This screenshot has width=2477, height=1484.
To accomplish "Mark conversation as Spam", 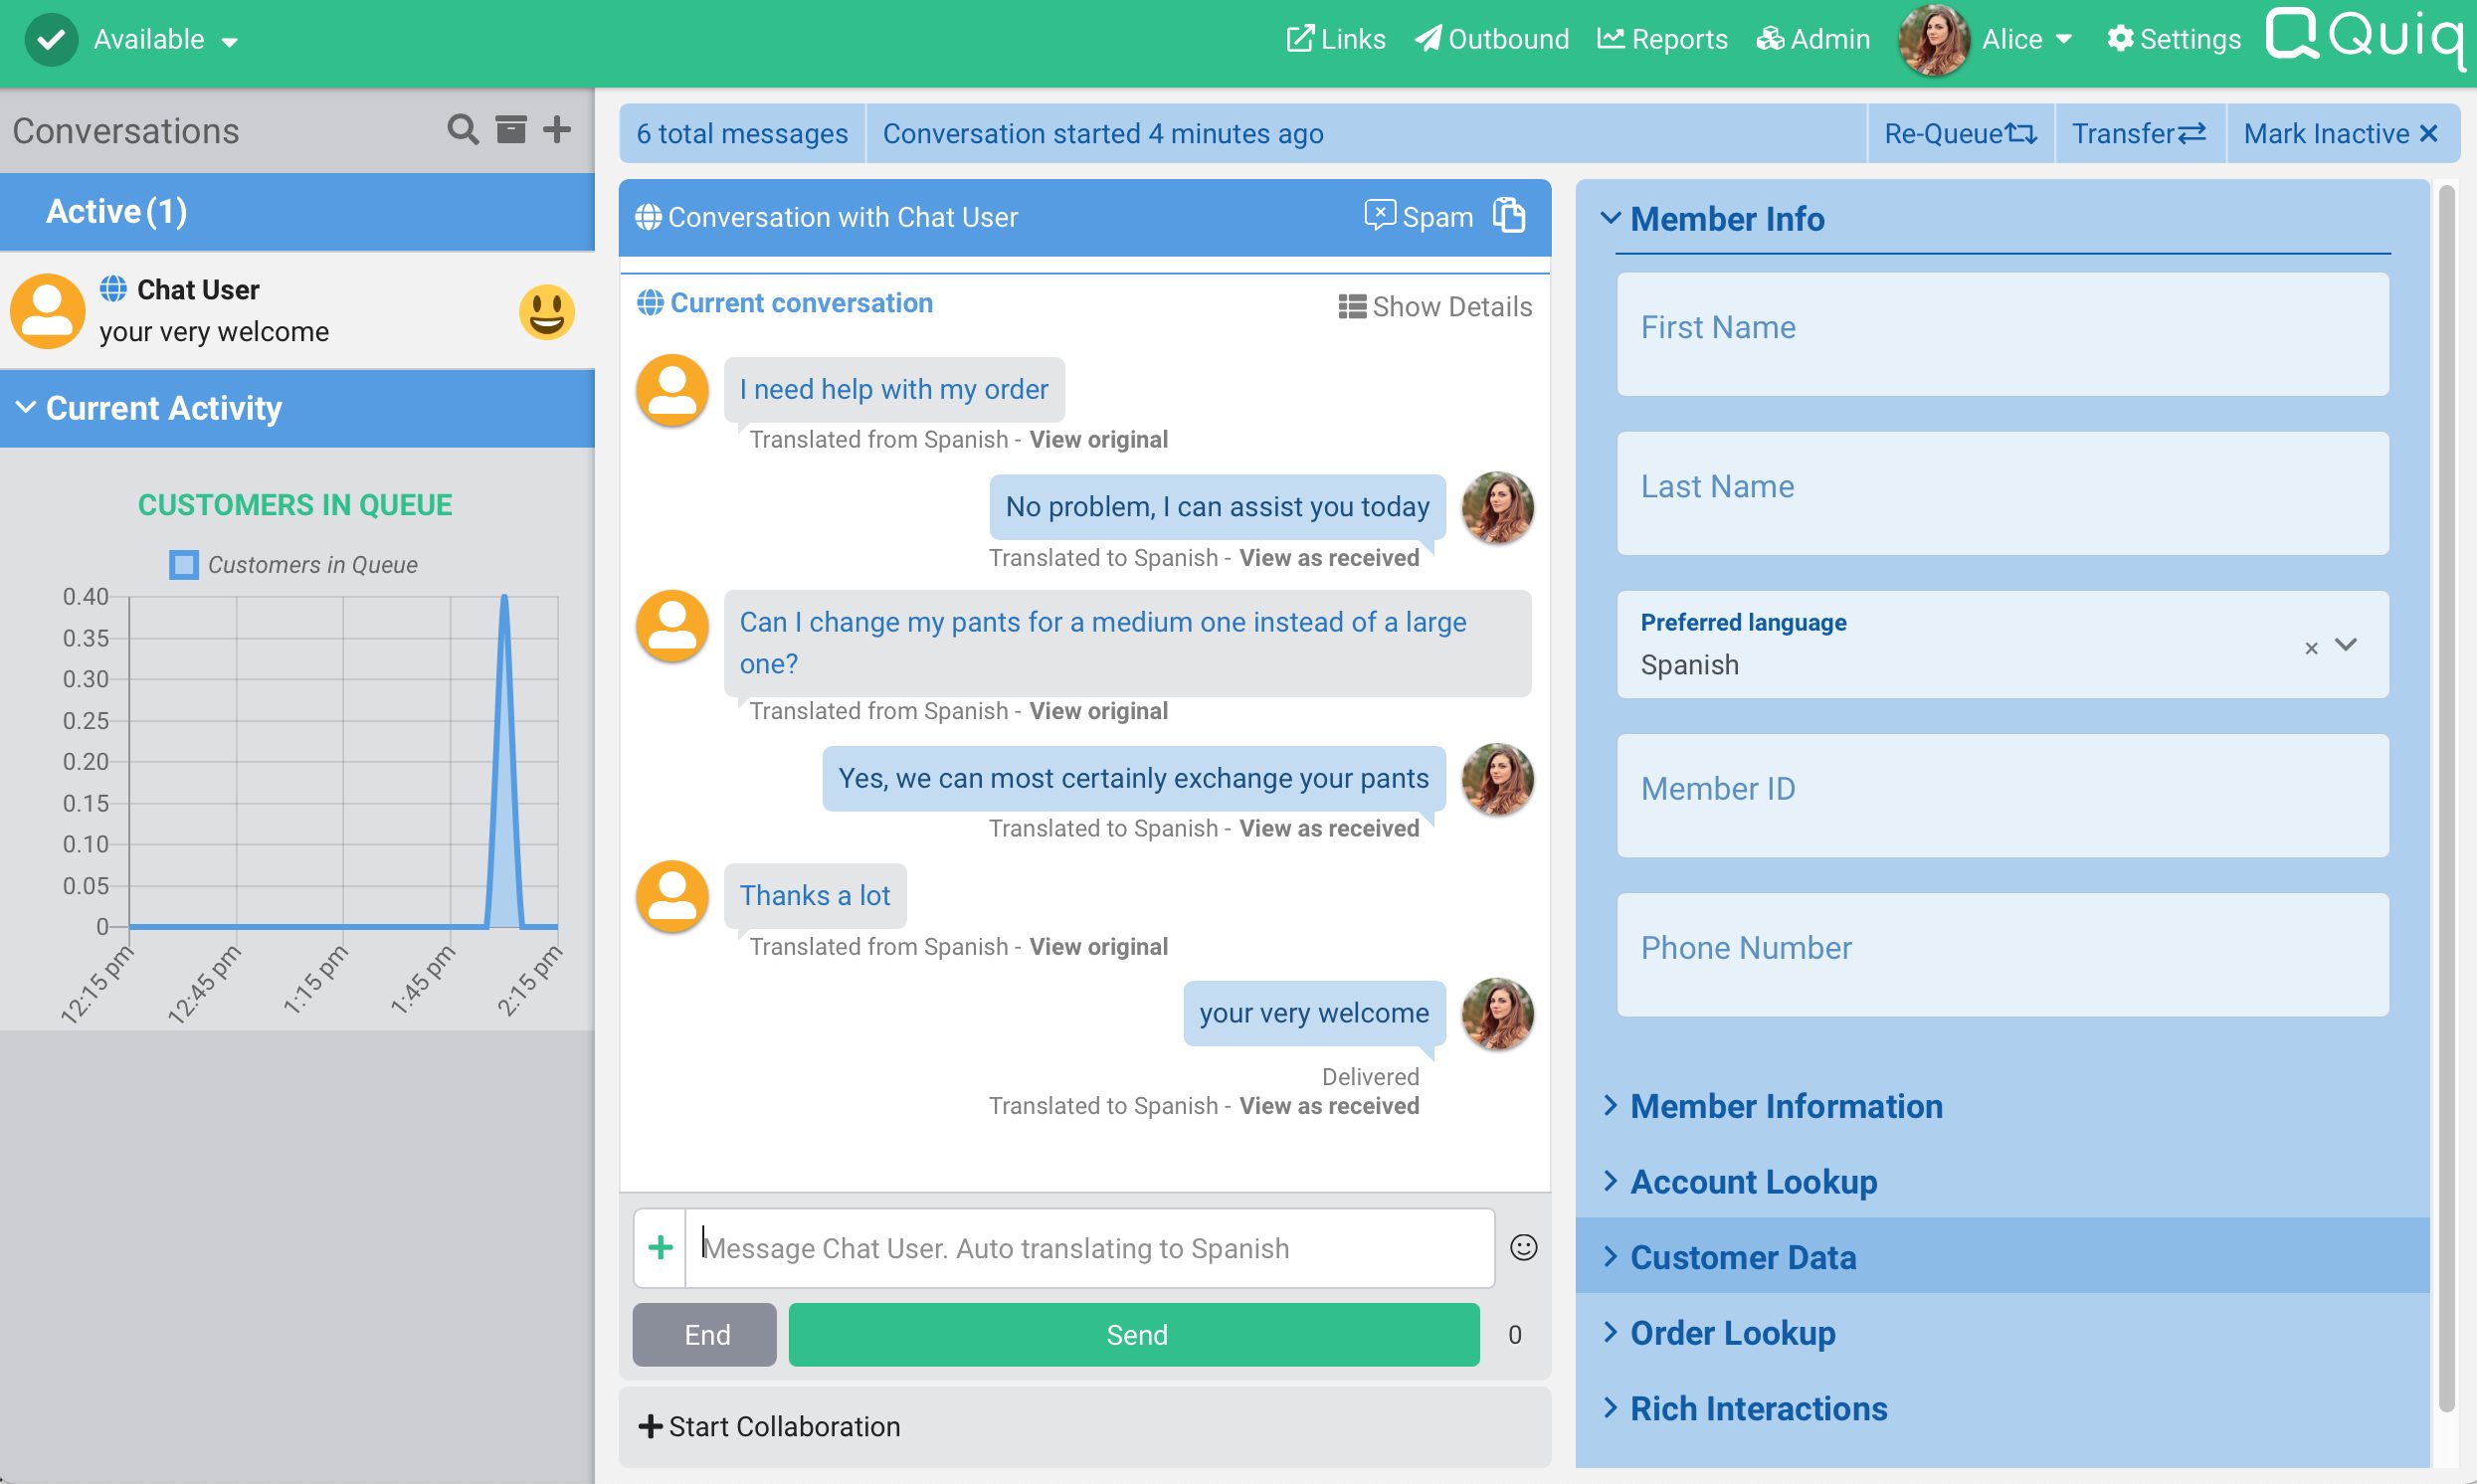I will point(1419,216).
